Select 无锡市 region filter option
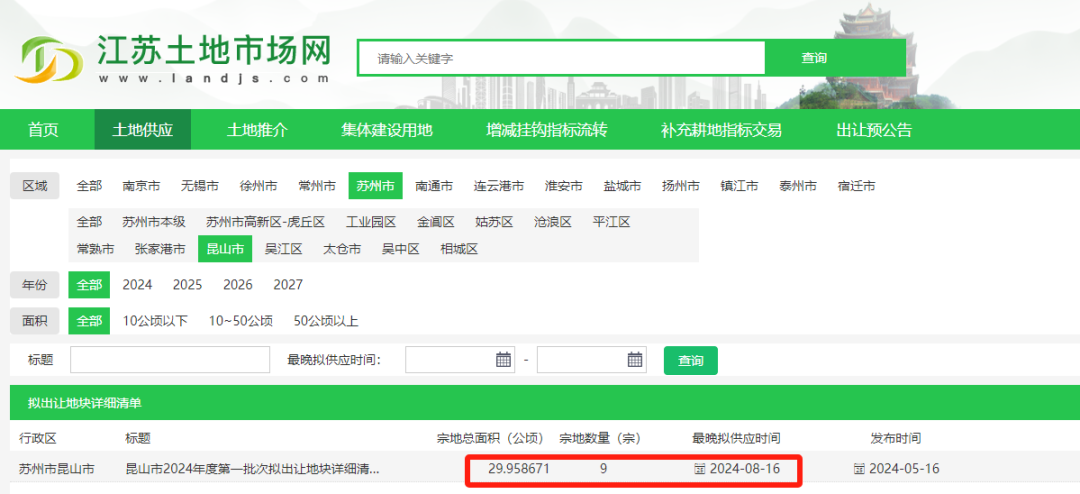1080x494 pixels. [200, 186]
